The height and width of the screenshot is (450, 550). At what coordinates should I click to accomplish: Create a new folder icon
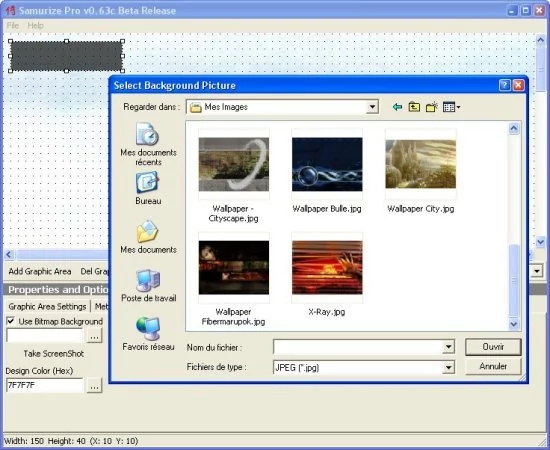[432, 107]
